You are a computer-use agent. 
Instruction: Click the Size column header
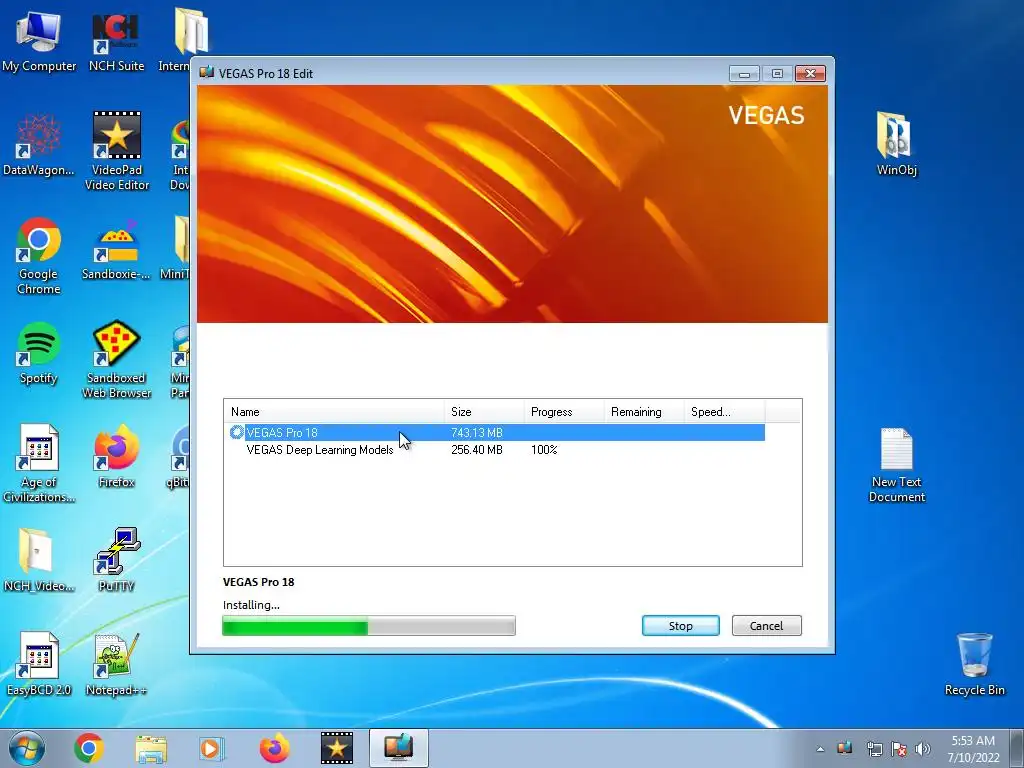(484, 412)
